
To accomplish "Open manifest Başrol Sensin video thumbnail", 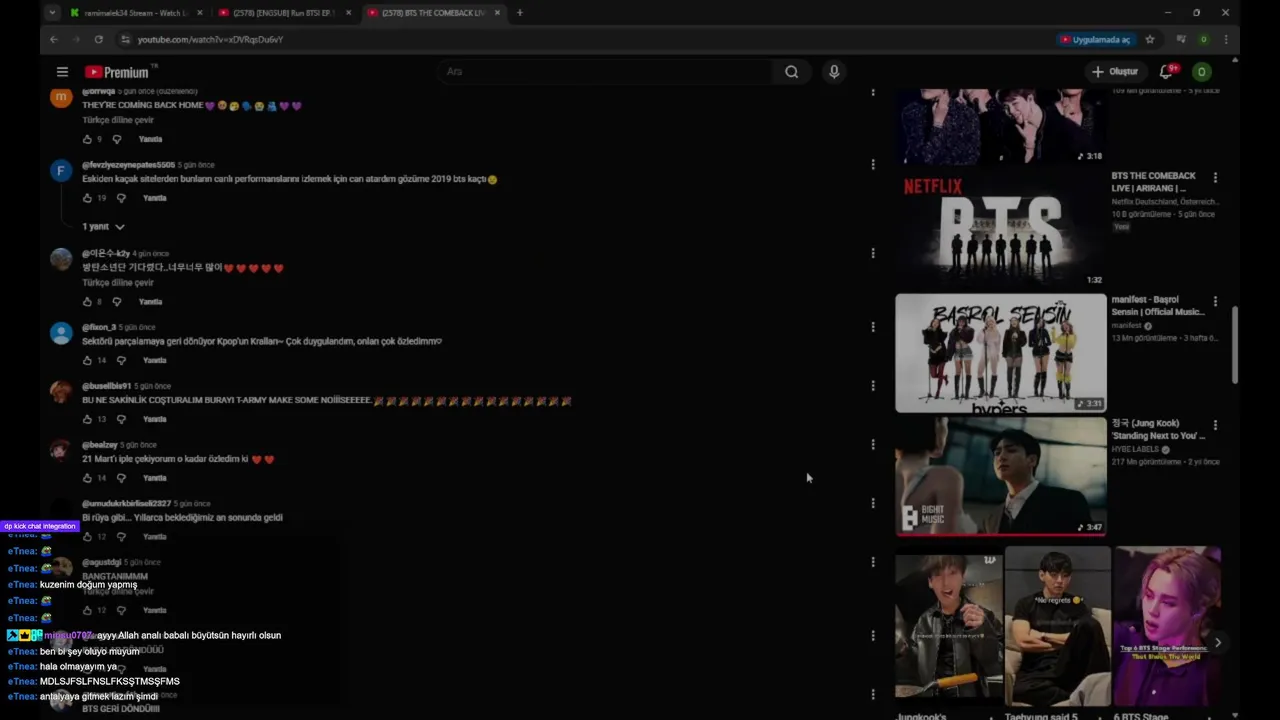I will coord(1000,353).
